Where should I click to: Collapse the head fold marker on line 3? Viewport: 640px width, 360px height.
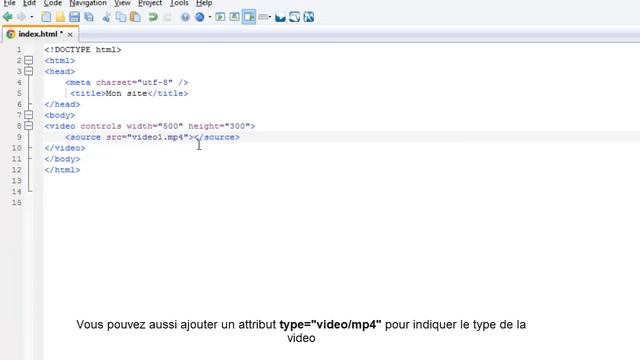[x=29, y=71]
